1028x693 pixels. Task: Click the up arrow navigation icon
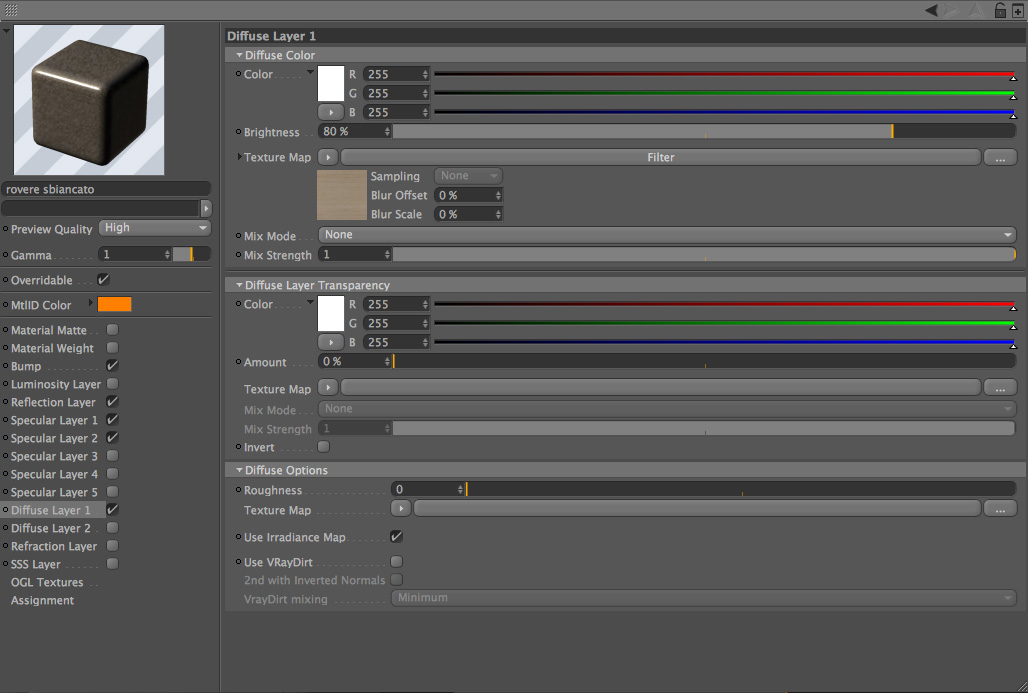click(976, 10)
